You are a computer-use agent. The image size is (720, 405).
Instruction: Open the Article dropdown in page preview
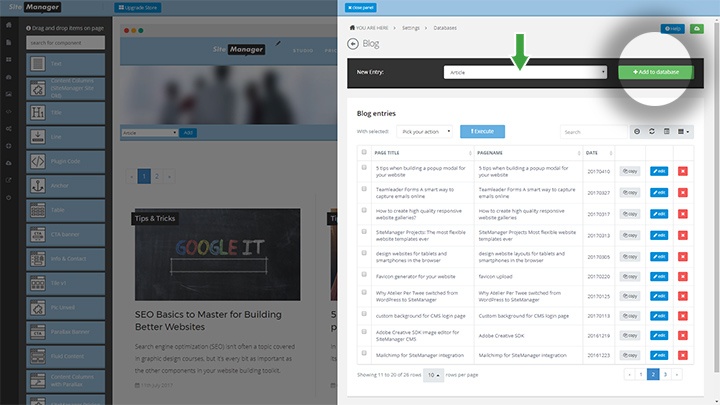click(x=149, y=133)
